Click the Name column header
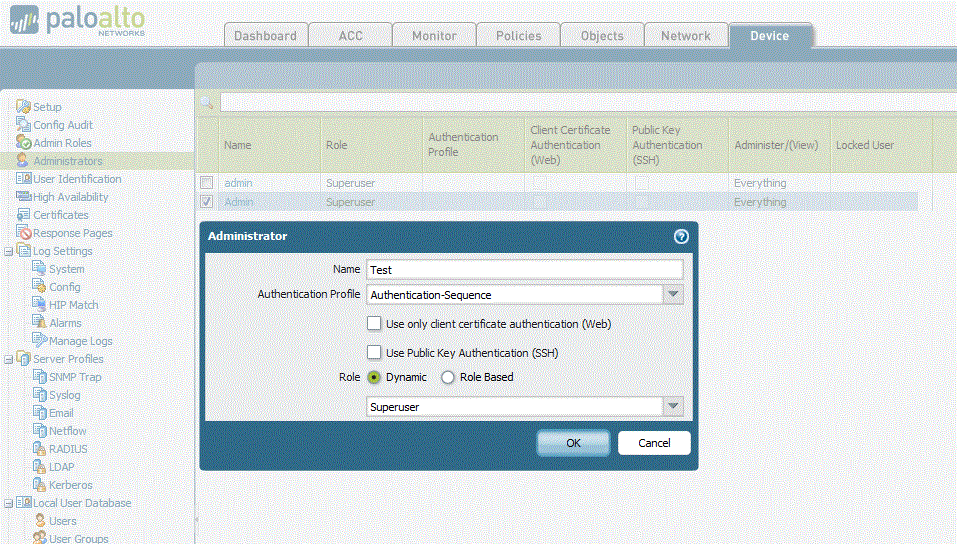 tap(269, 145)
